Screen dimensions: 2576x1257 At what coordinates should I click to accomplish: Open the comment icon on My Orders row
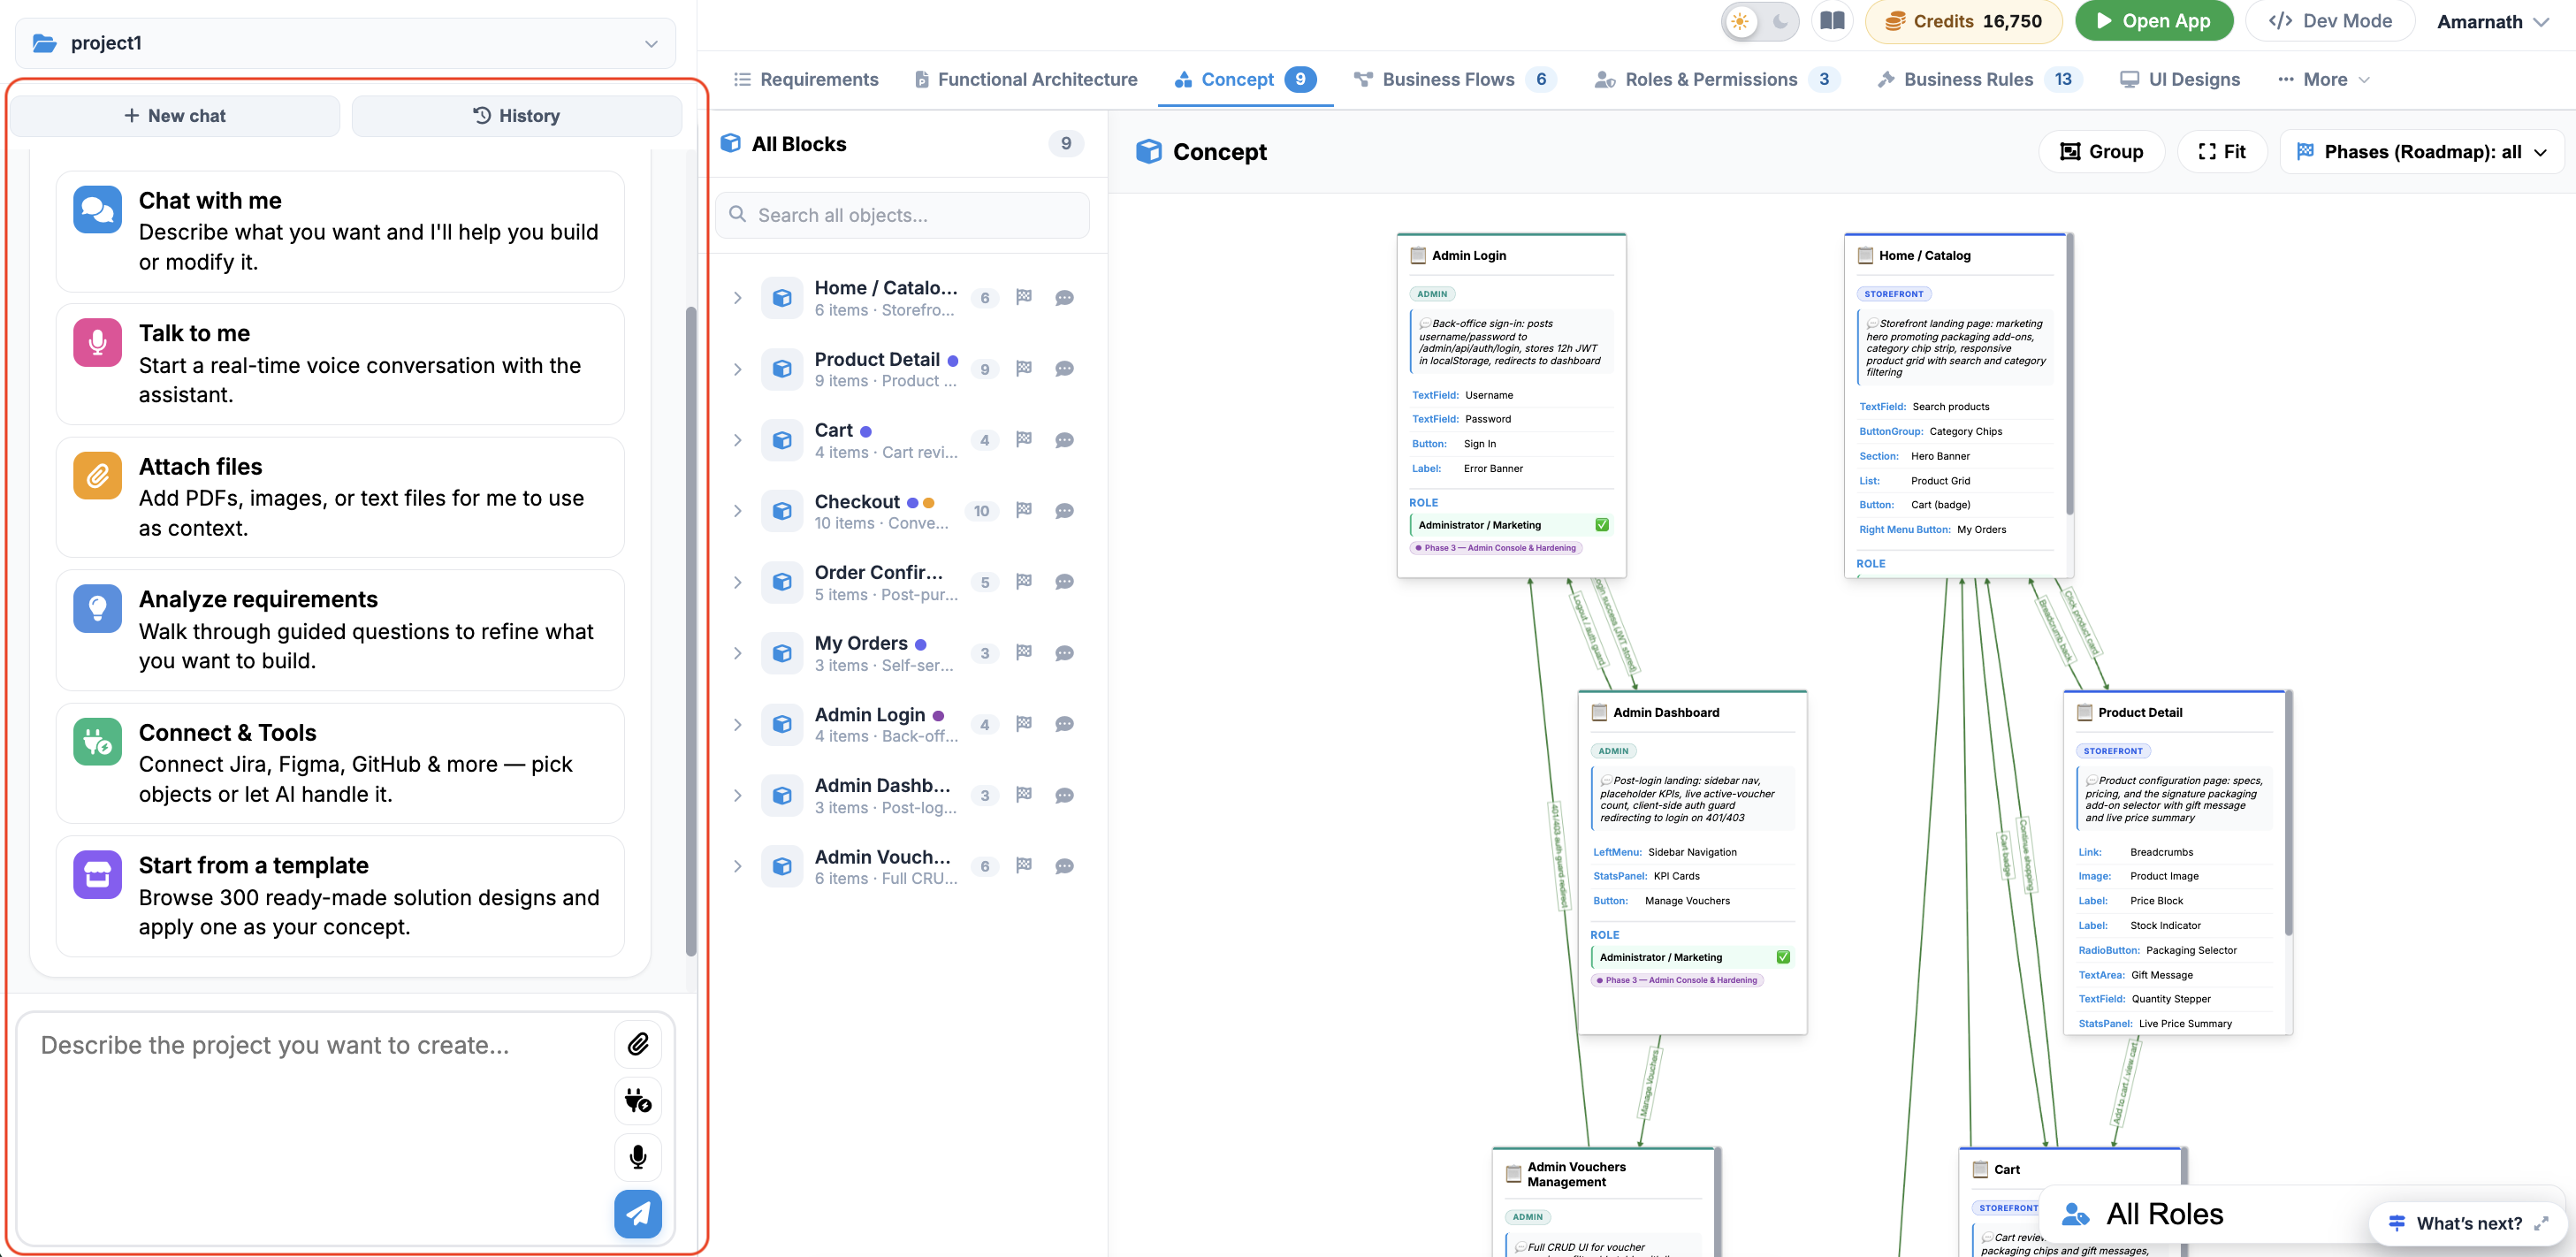(x=1065, y=653)
